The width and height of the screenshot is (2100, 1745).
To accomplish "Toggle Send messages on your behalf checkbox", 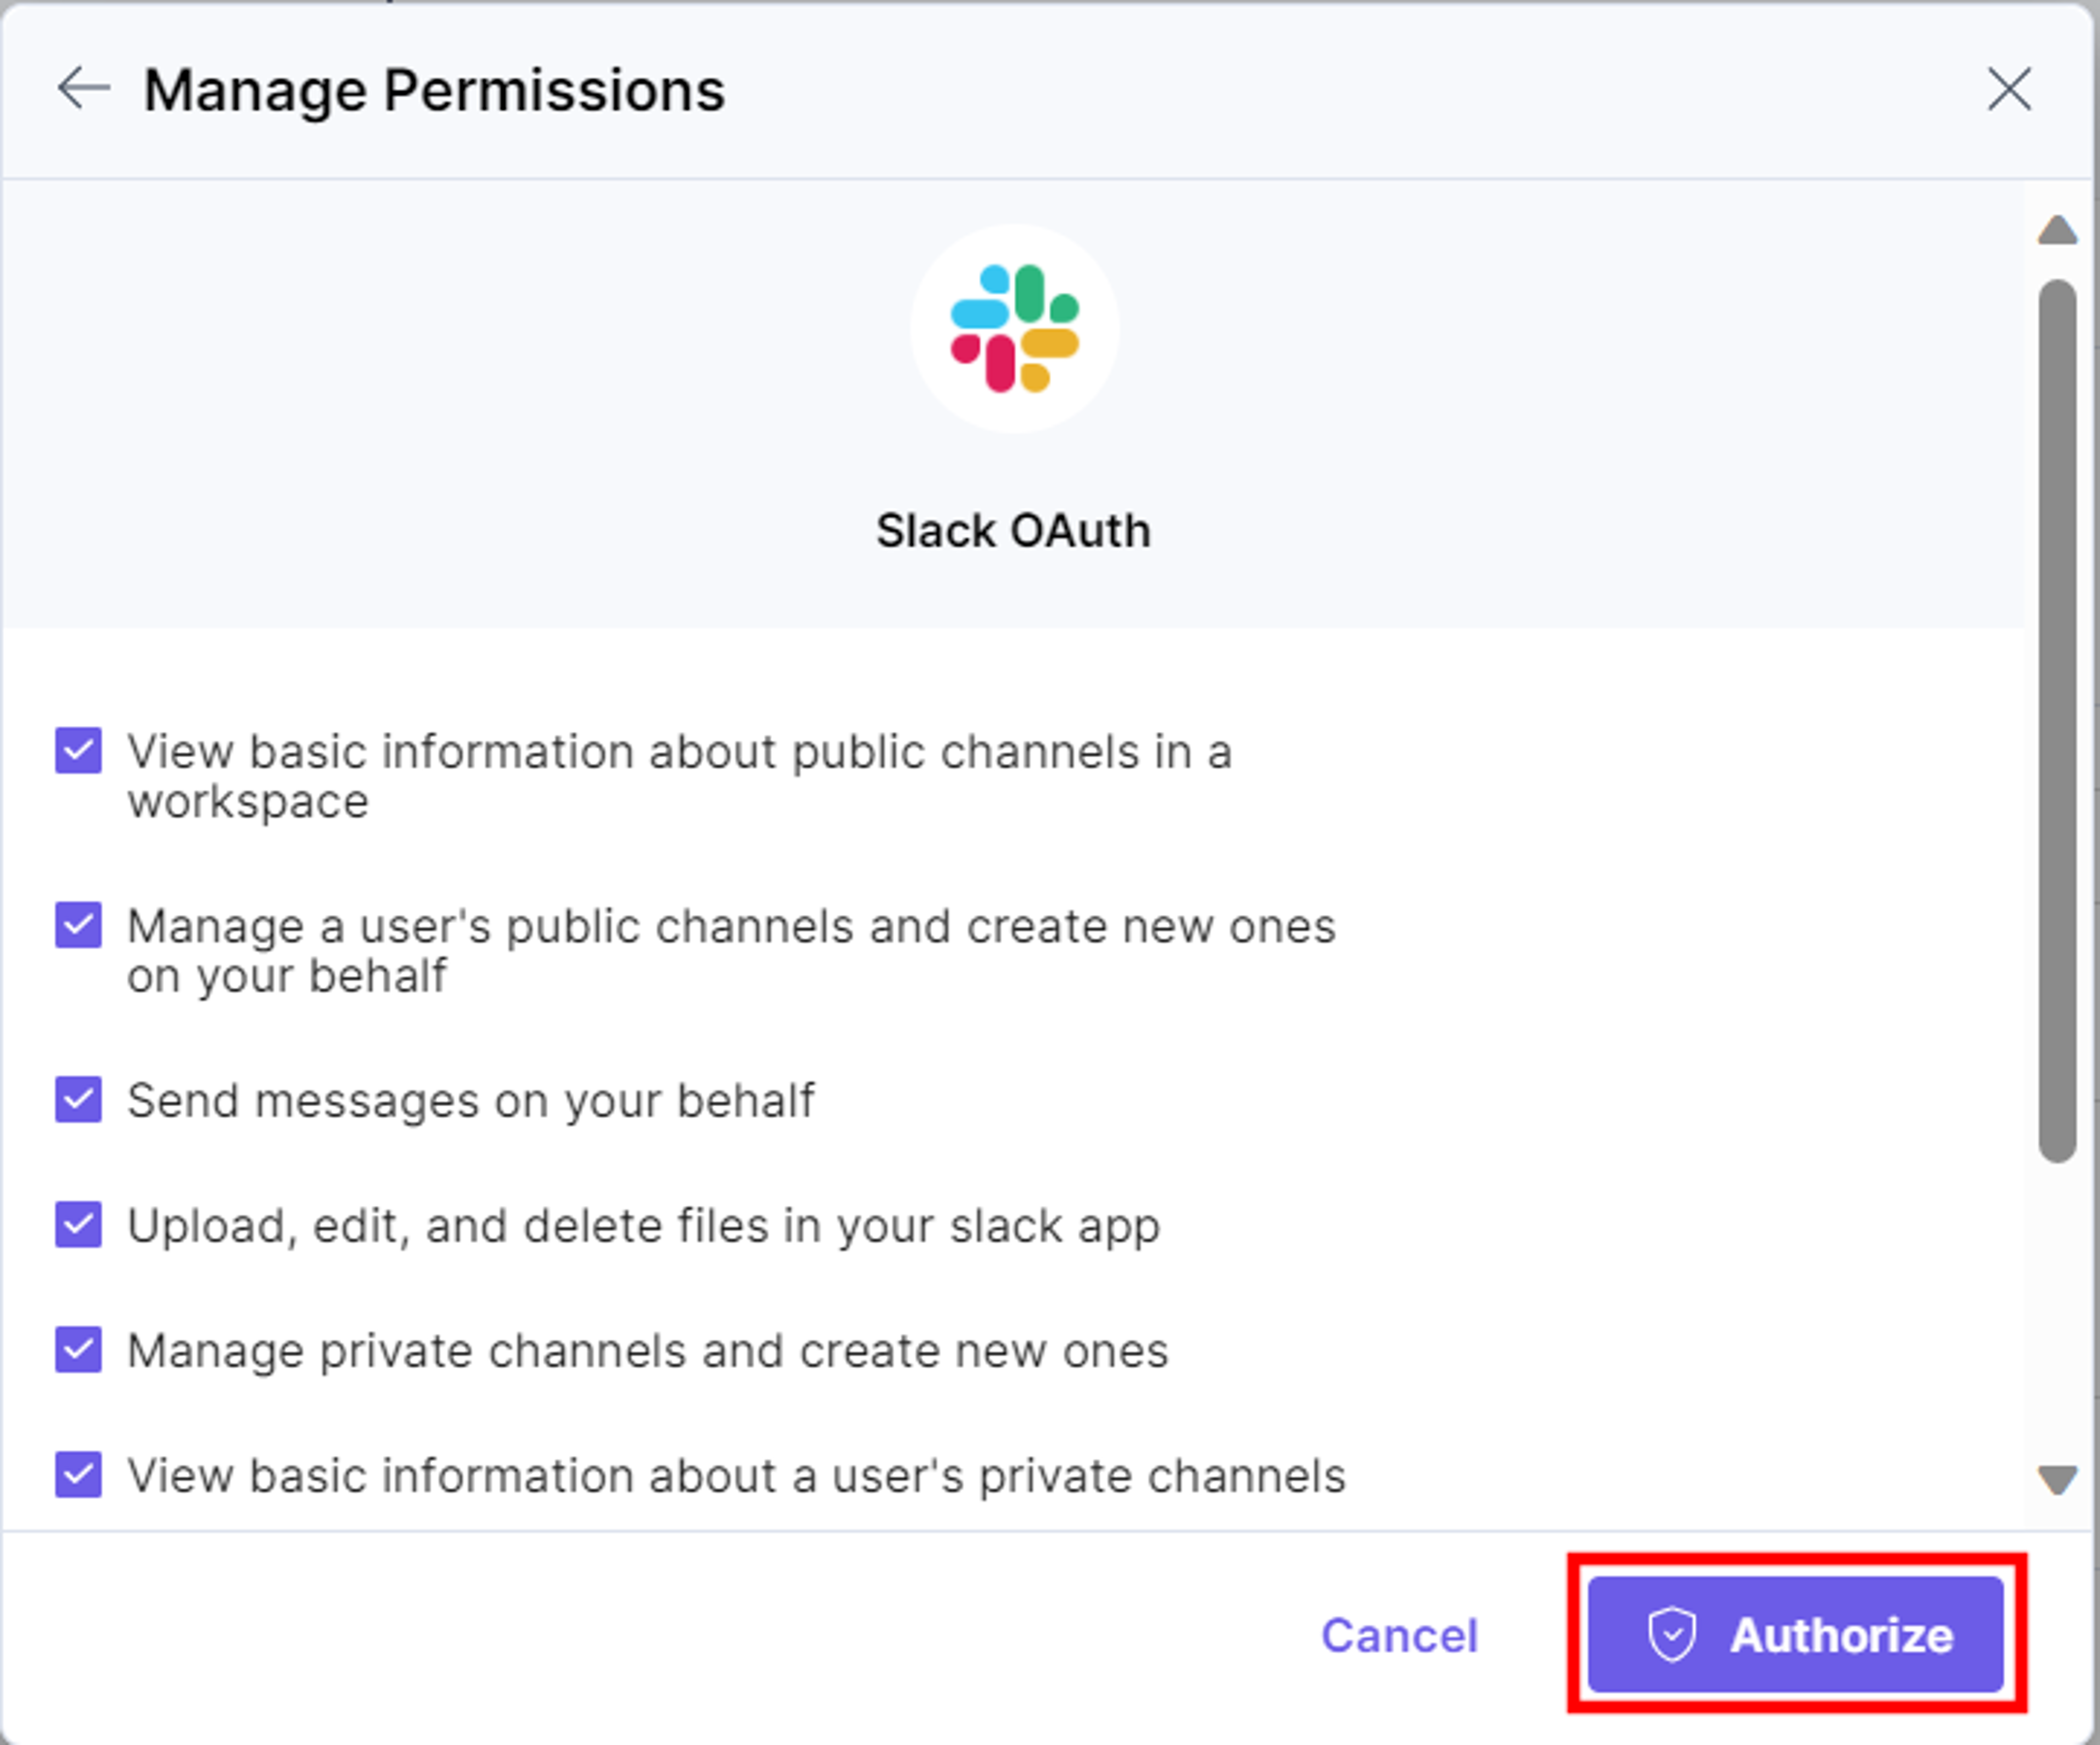I will click(x=78, y=1100).
